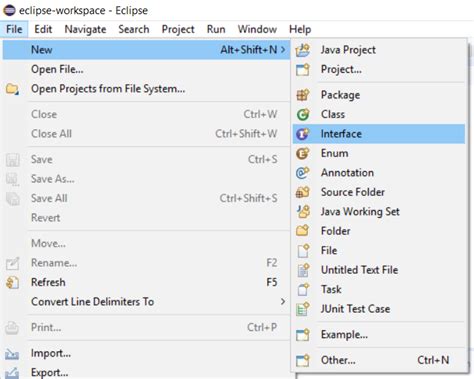Select the highlighted Interface entry
474x379 pixels.
point(379,134)
